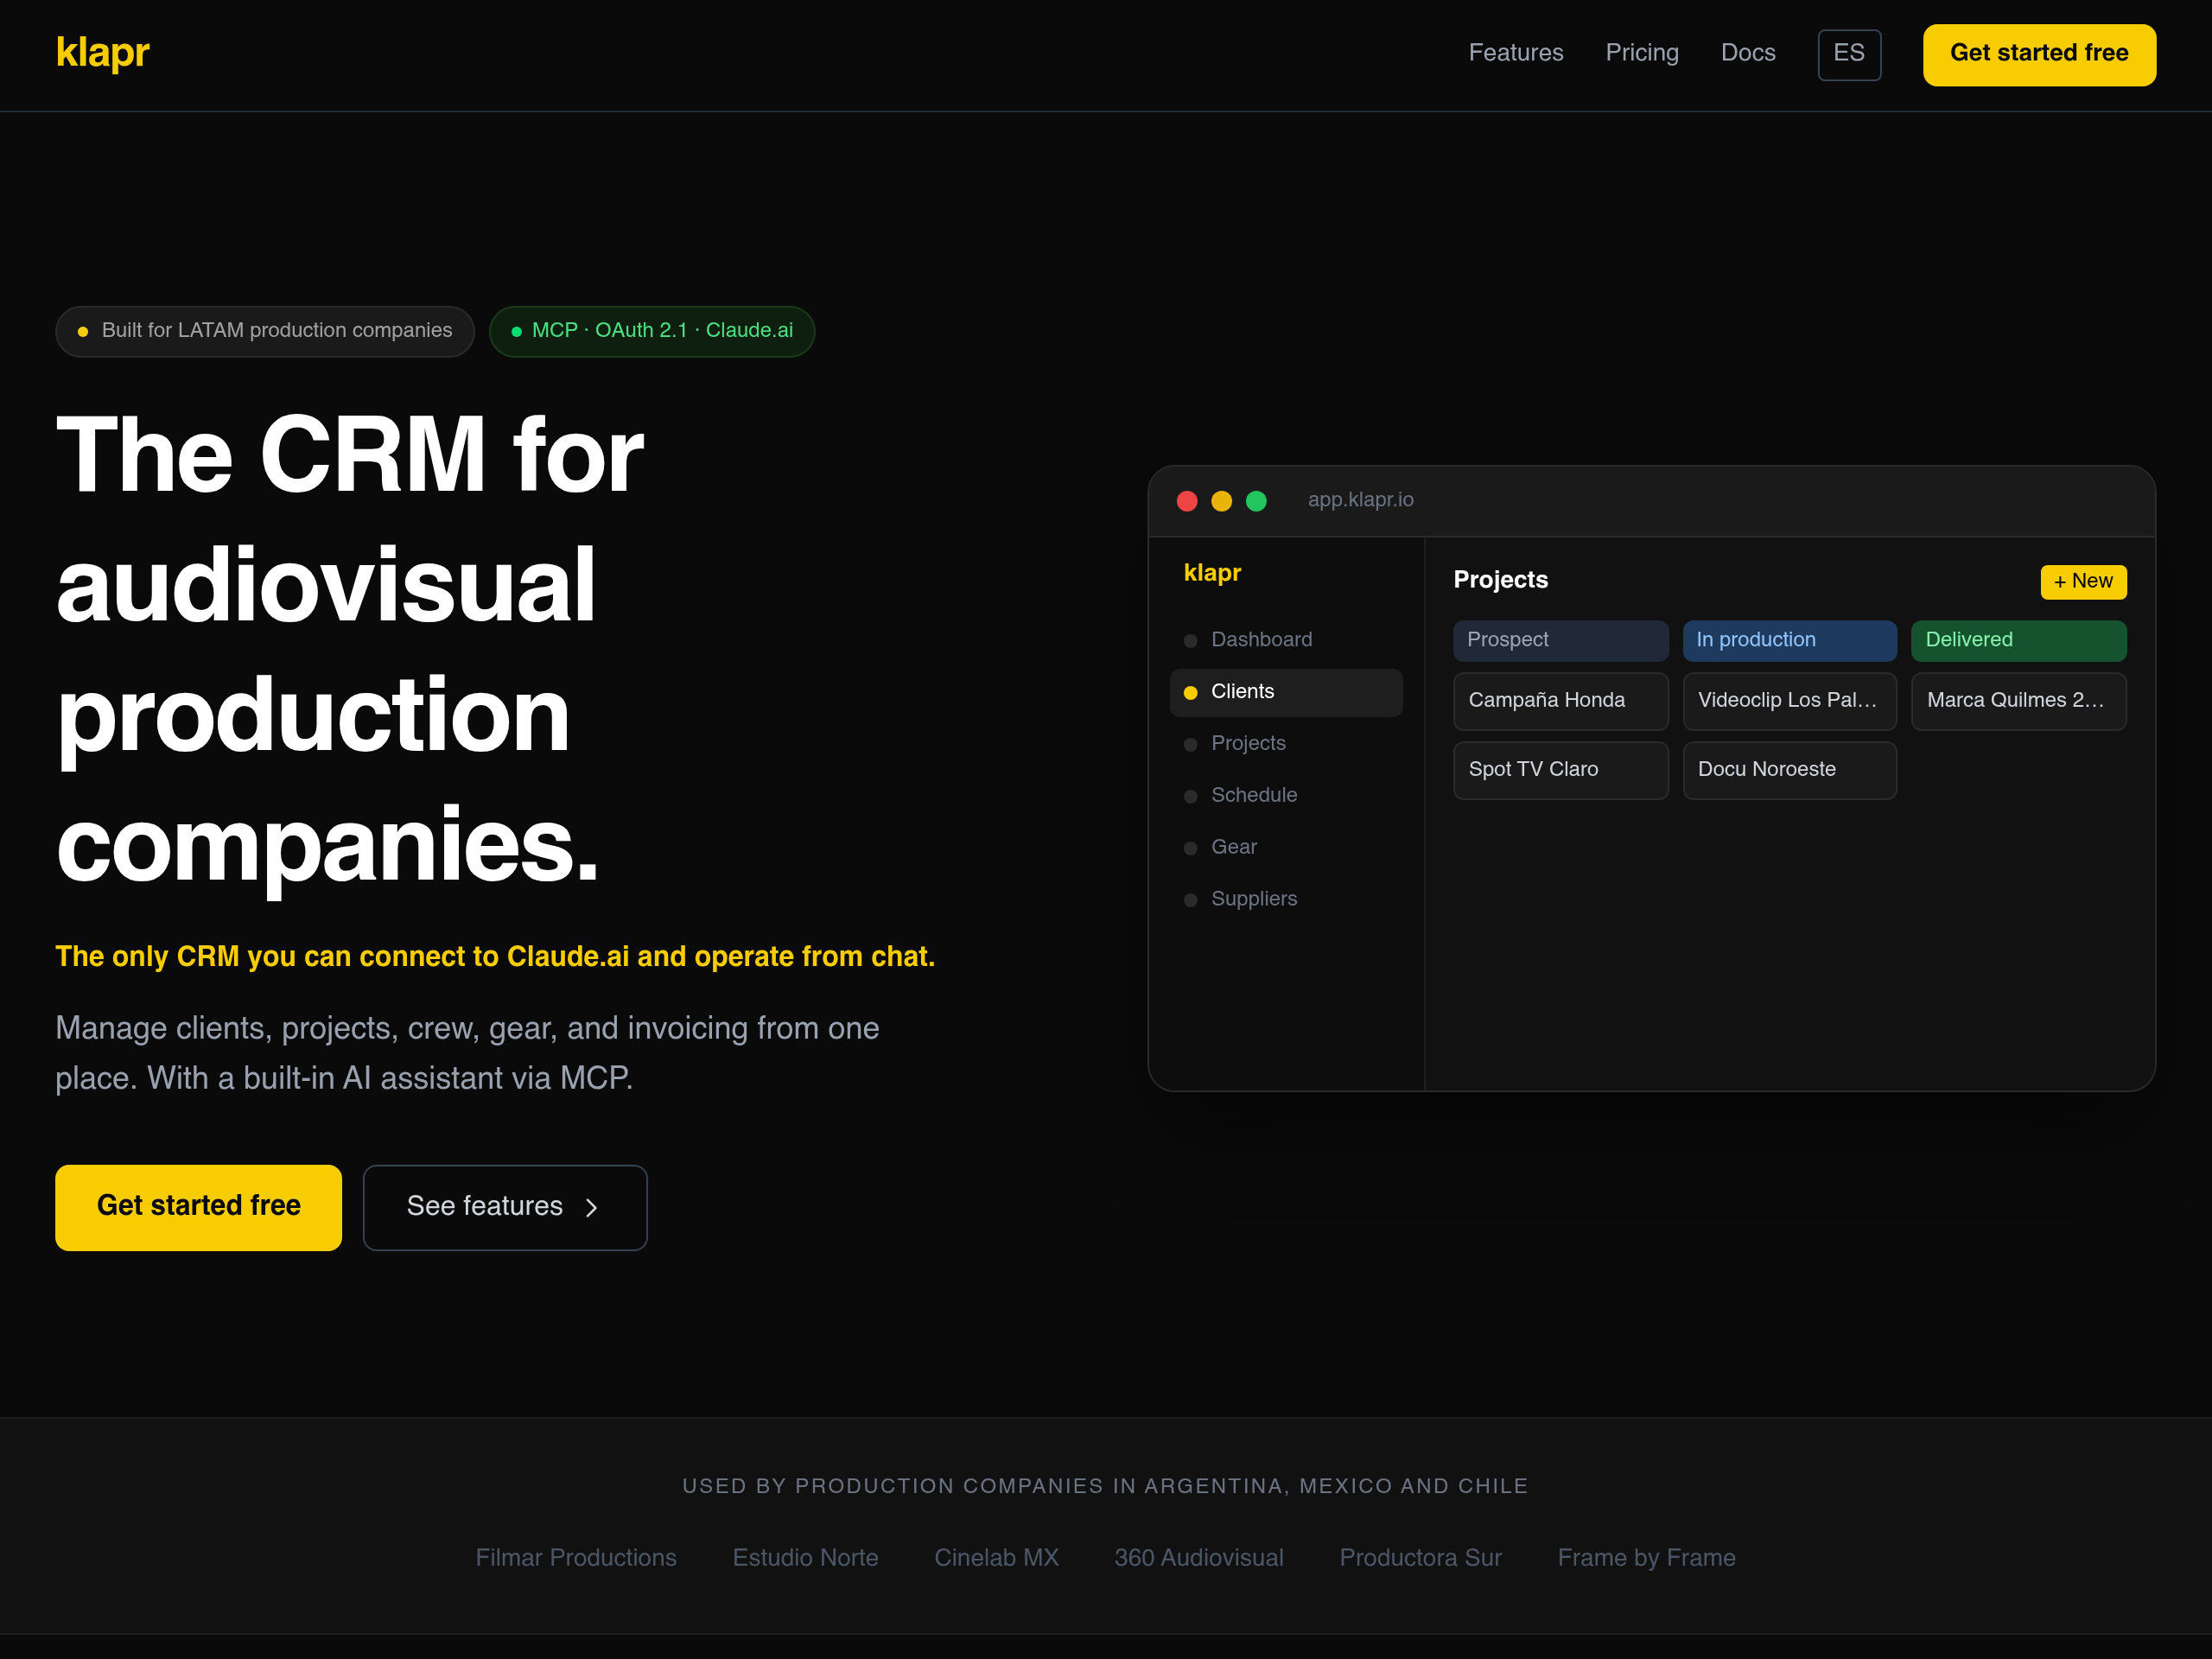2212x1659 pixels.
Task: Click the Prospect column header
Action: [1560, 641]
